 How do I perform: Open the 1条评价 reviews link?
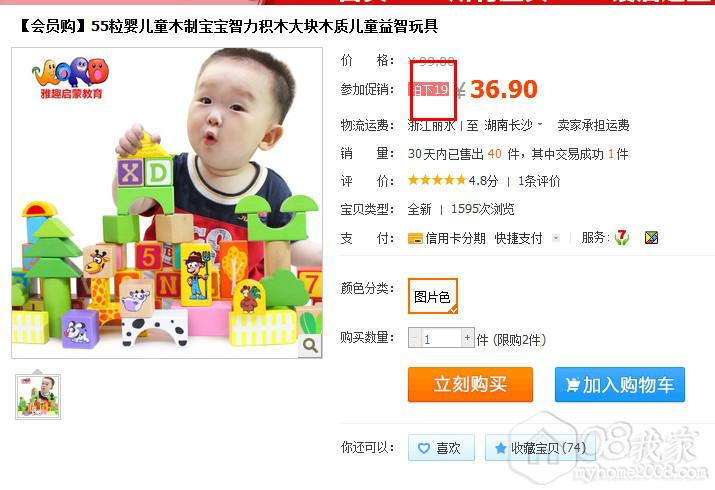(539, 181)
